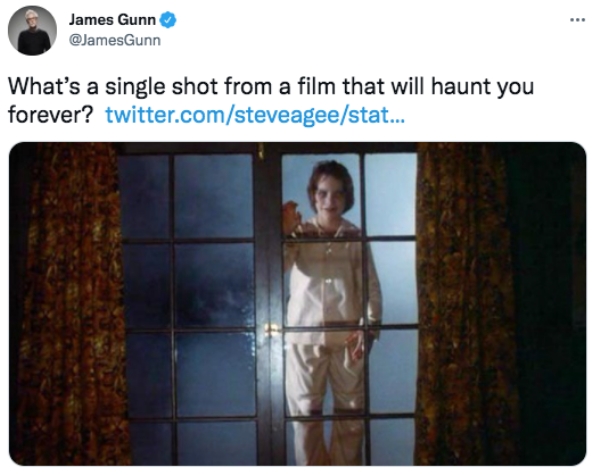Follow the twitter.com/steveagee/stat... link
This screenshot has height=475, width=600.
tap(254, 114)
